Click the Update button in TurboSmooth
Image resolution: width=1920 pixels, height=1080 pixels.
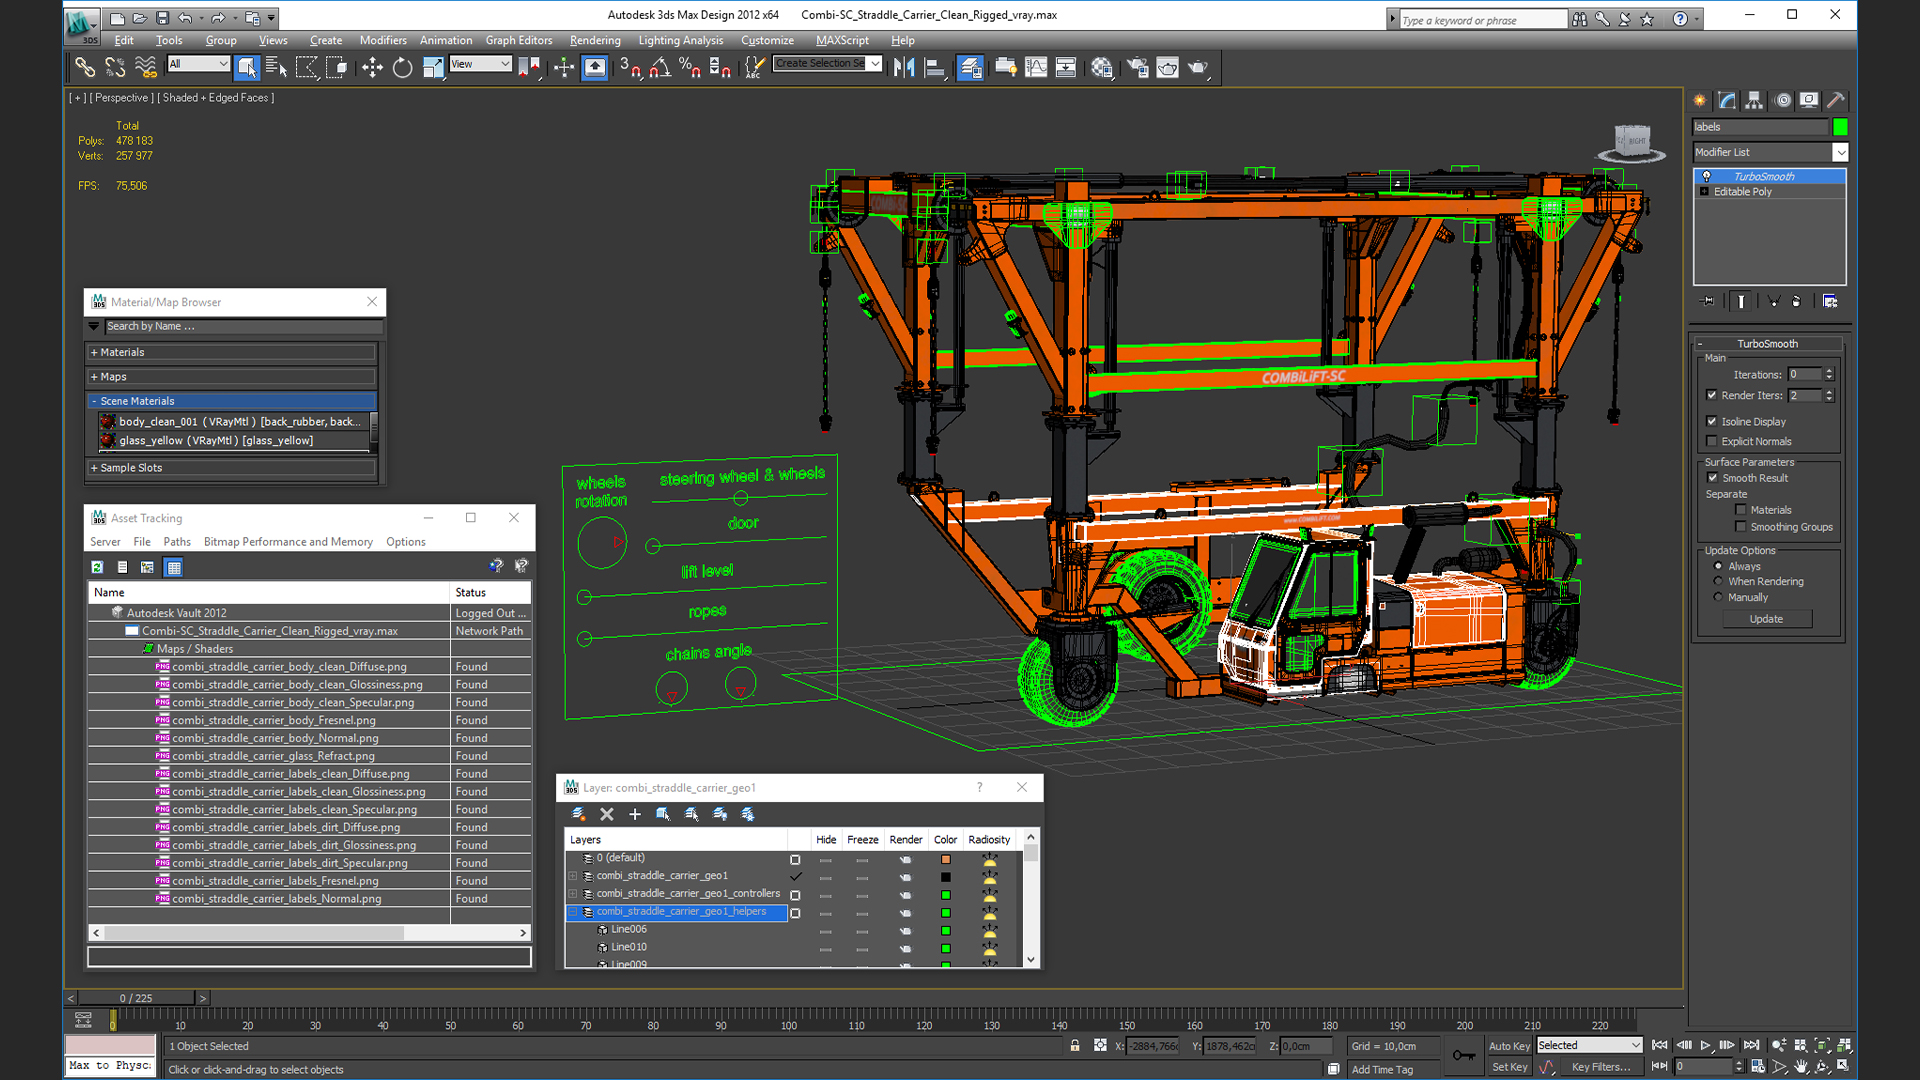[1766, 619]
